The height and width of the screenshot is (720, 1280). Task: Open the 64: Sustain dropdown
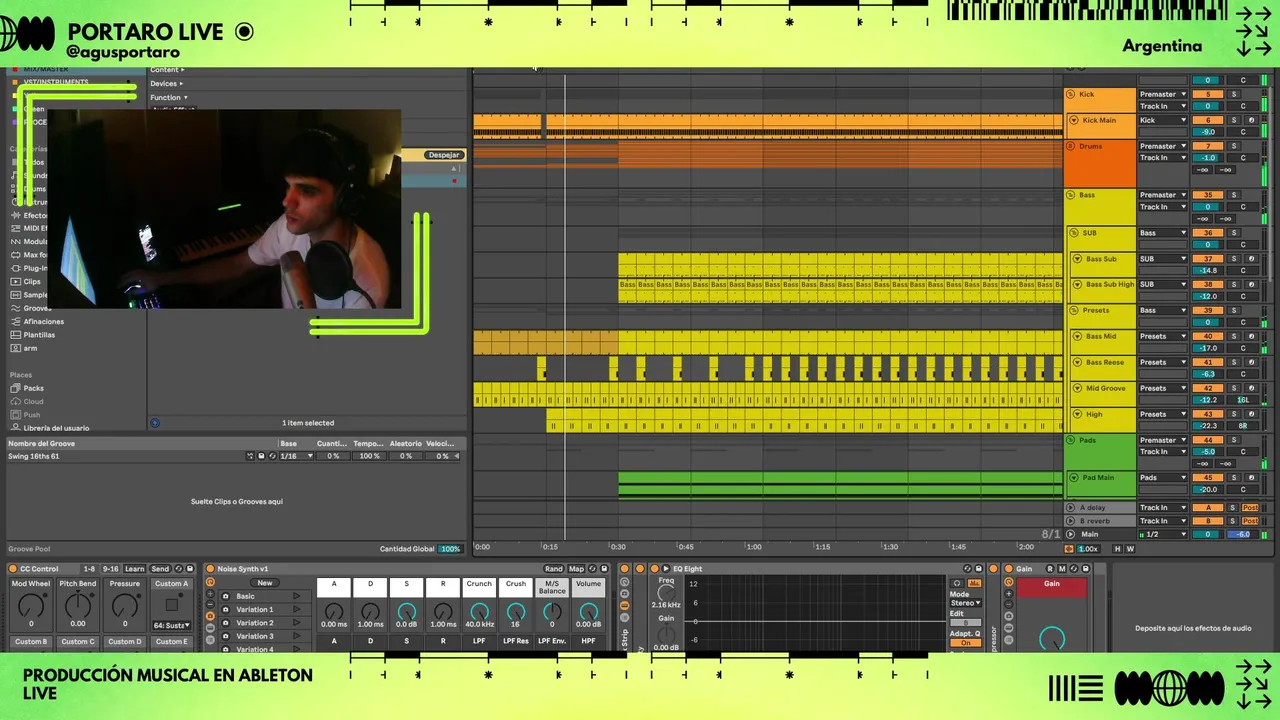coord(171,625)
